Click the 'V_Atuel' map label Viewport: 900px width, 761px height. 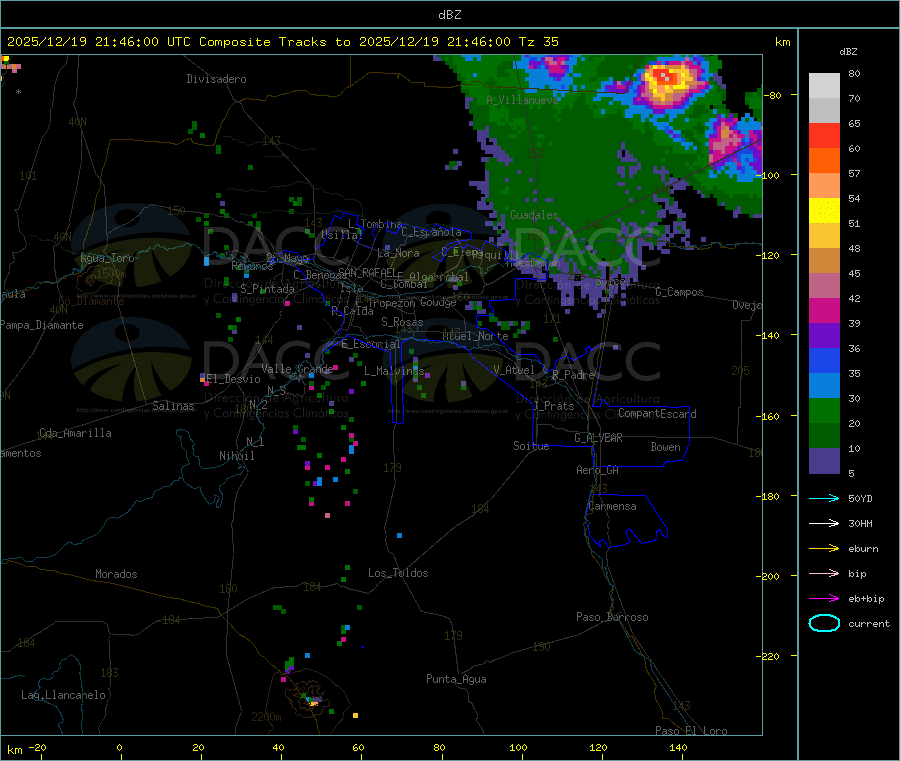514,370
